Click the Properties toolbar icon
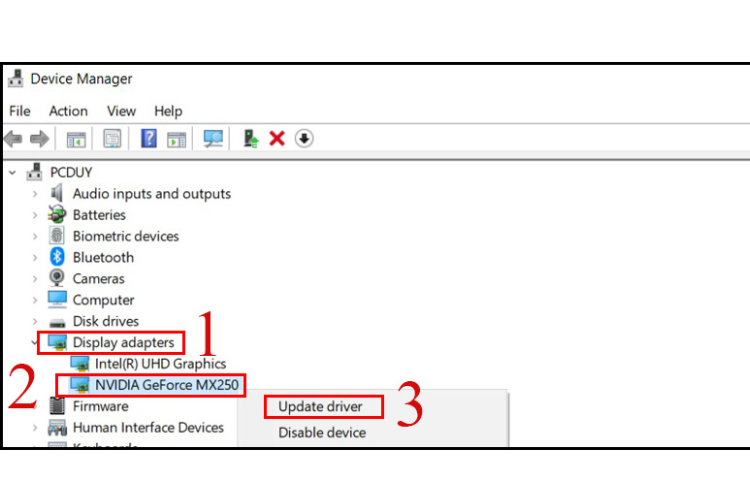 [x=112, y=139]
